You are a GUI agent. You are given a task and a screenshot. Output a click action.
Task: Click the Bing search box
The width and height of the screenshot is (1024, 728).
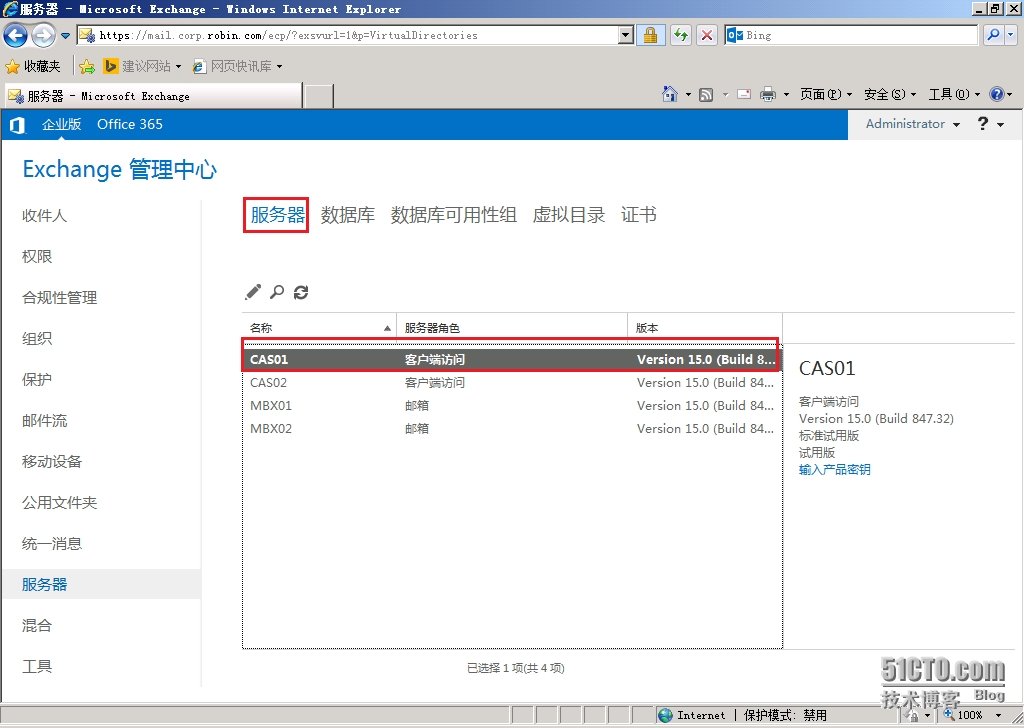851,35
